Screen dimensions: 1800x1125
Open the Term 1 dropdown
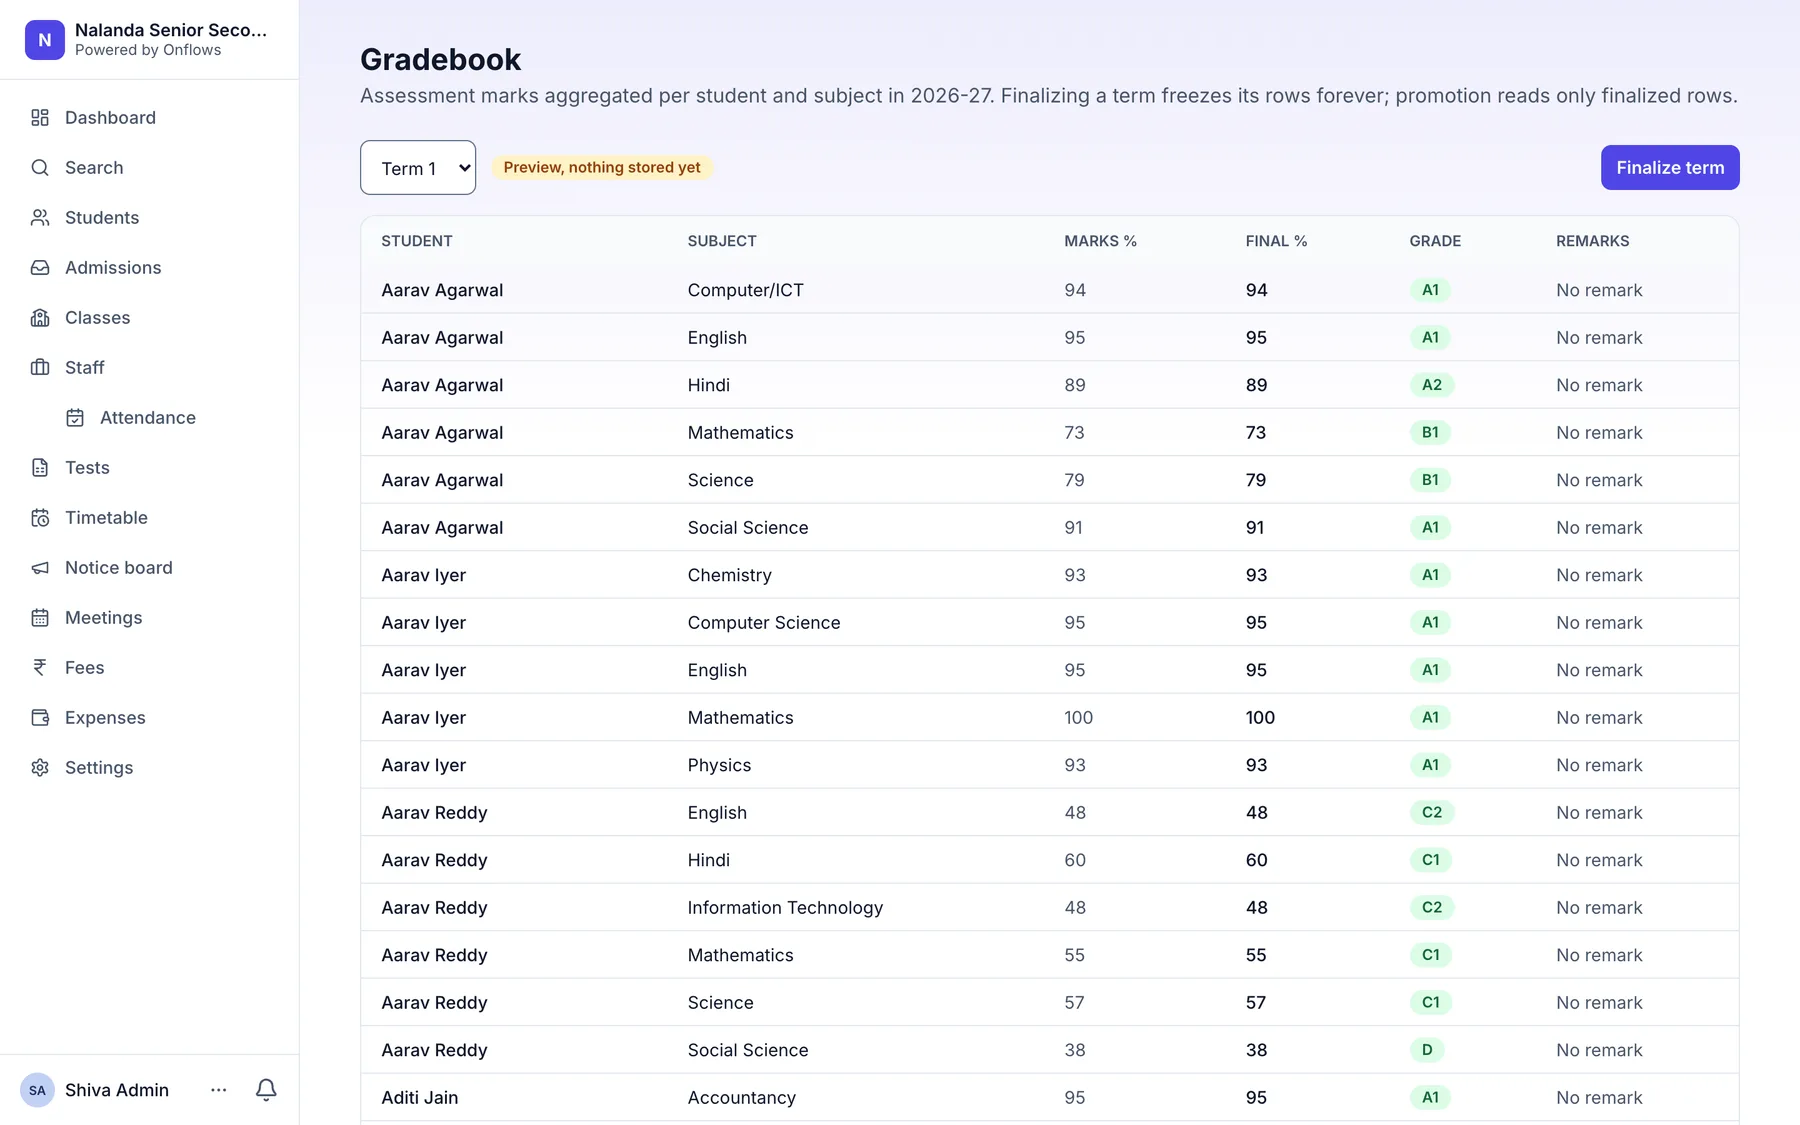(418, 168)
